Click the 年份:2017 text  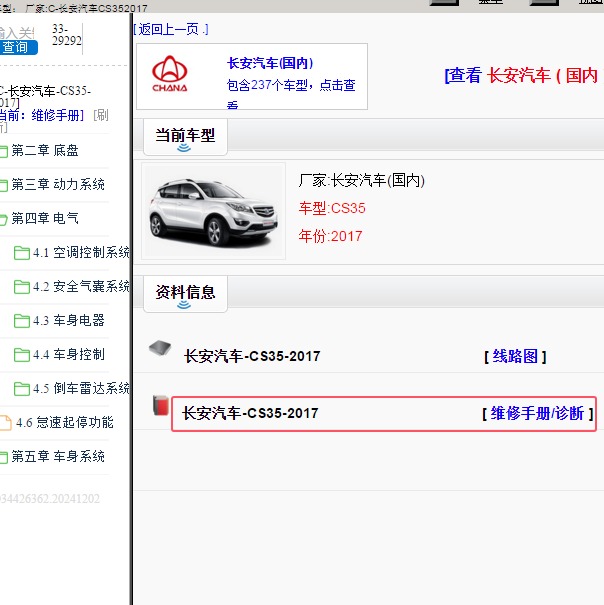click(330, 236)
